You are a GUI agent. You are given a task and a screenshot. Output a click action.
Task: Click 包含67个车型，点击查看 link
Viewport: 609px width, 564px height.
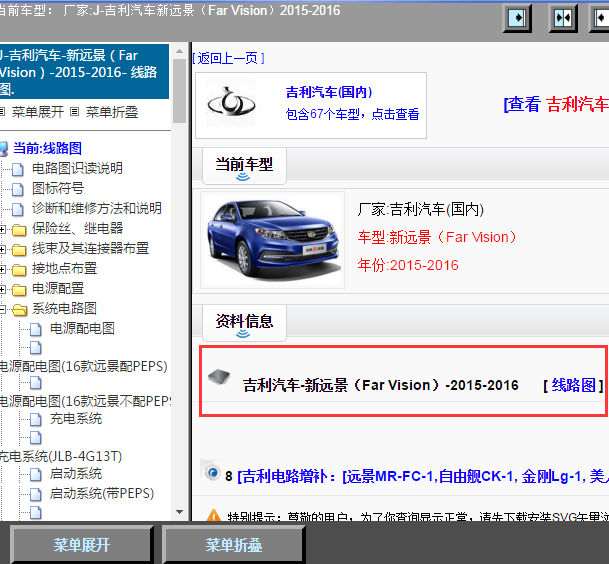click(352, 114)
